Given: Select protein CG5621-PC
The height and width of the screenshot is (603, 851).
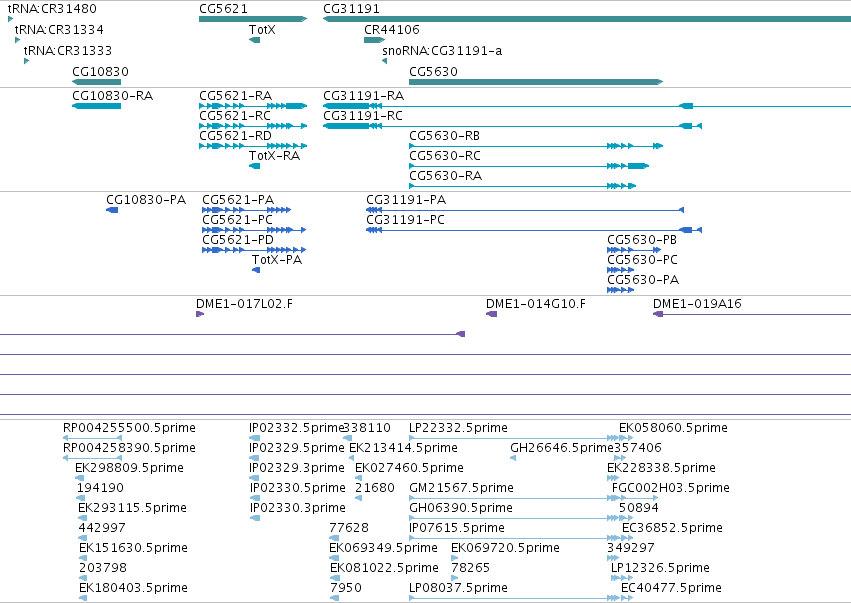Looking at the screenshot, I should point(254,230).
